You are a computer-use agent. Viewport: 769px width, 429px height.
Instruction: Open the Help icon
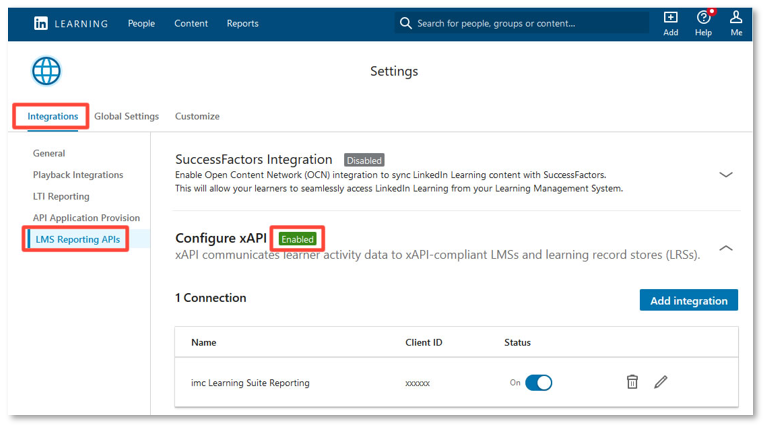703,19
